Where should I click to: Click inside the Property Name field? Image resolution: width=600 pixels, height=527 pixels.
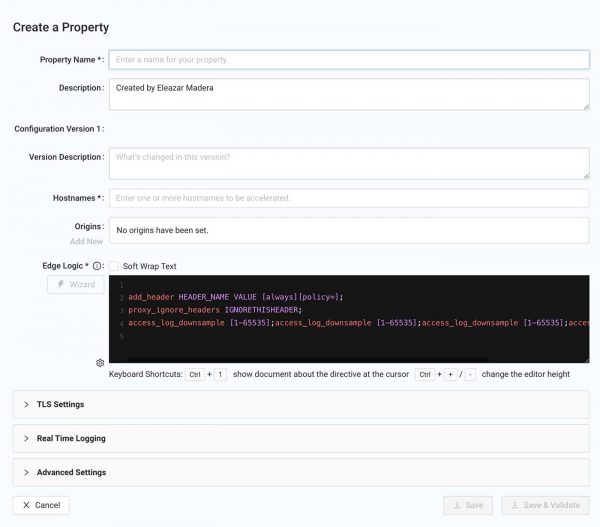point(349,60)
